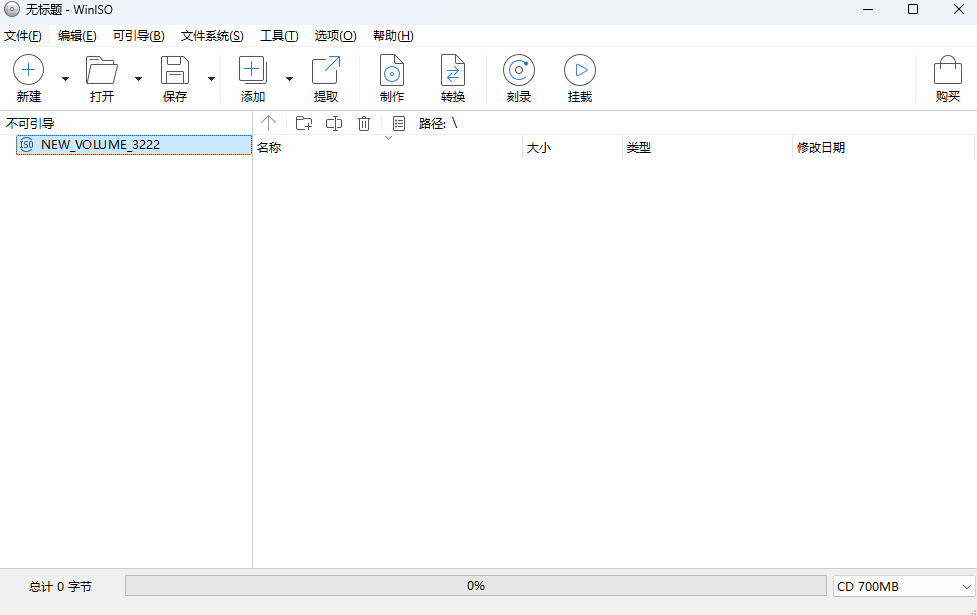Open the CD 700MB capacity selector
The height and width of the screenshot is (615, 977).
click(x=900, y=586)
